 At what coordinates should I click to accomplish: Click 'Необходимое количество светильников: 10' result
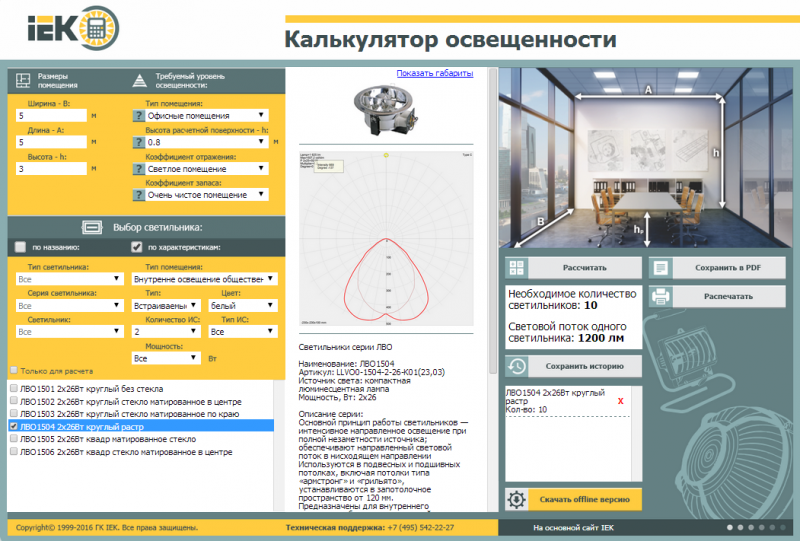(x=572, y=300)
